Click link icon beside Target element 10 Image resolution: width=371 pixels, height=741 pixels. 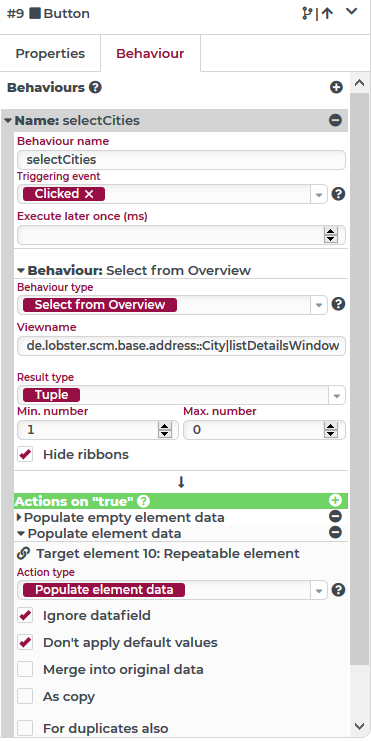(x=23, y=553)
